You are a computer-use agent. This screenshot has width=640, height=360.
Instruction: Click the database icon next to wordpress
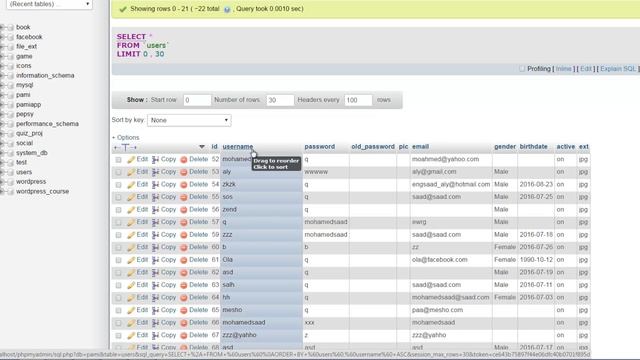click(x=11, y=182)
